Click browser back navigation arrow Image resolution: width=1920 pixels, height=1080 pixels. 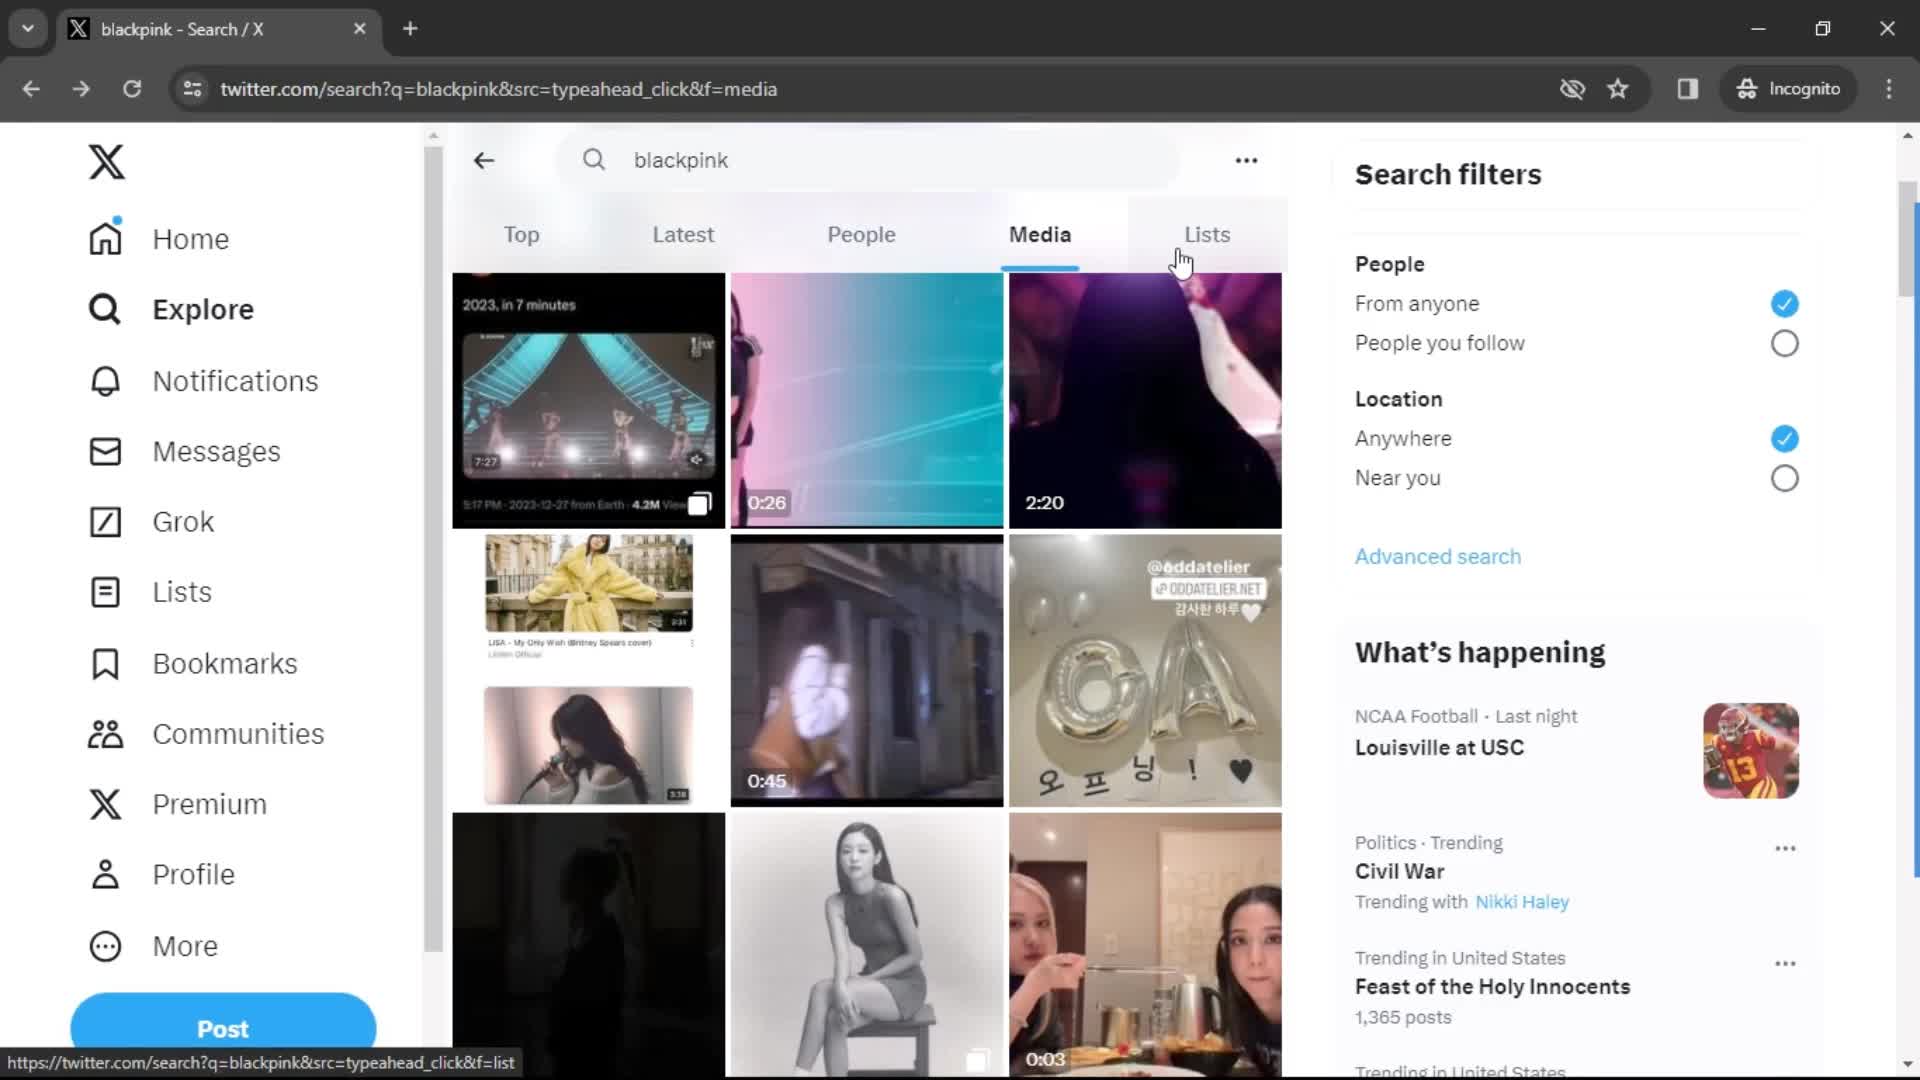(x=31, y=89)
